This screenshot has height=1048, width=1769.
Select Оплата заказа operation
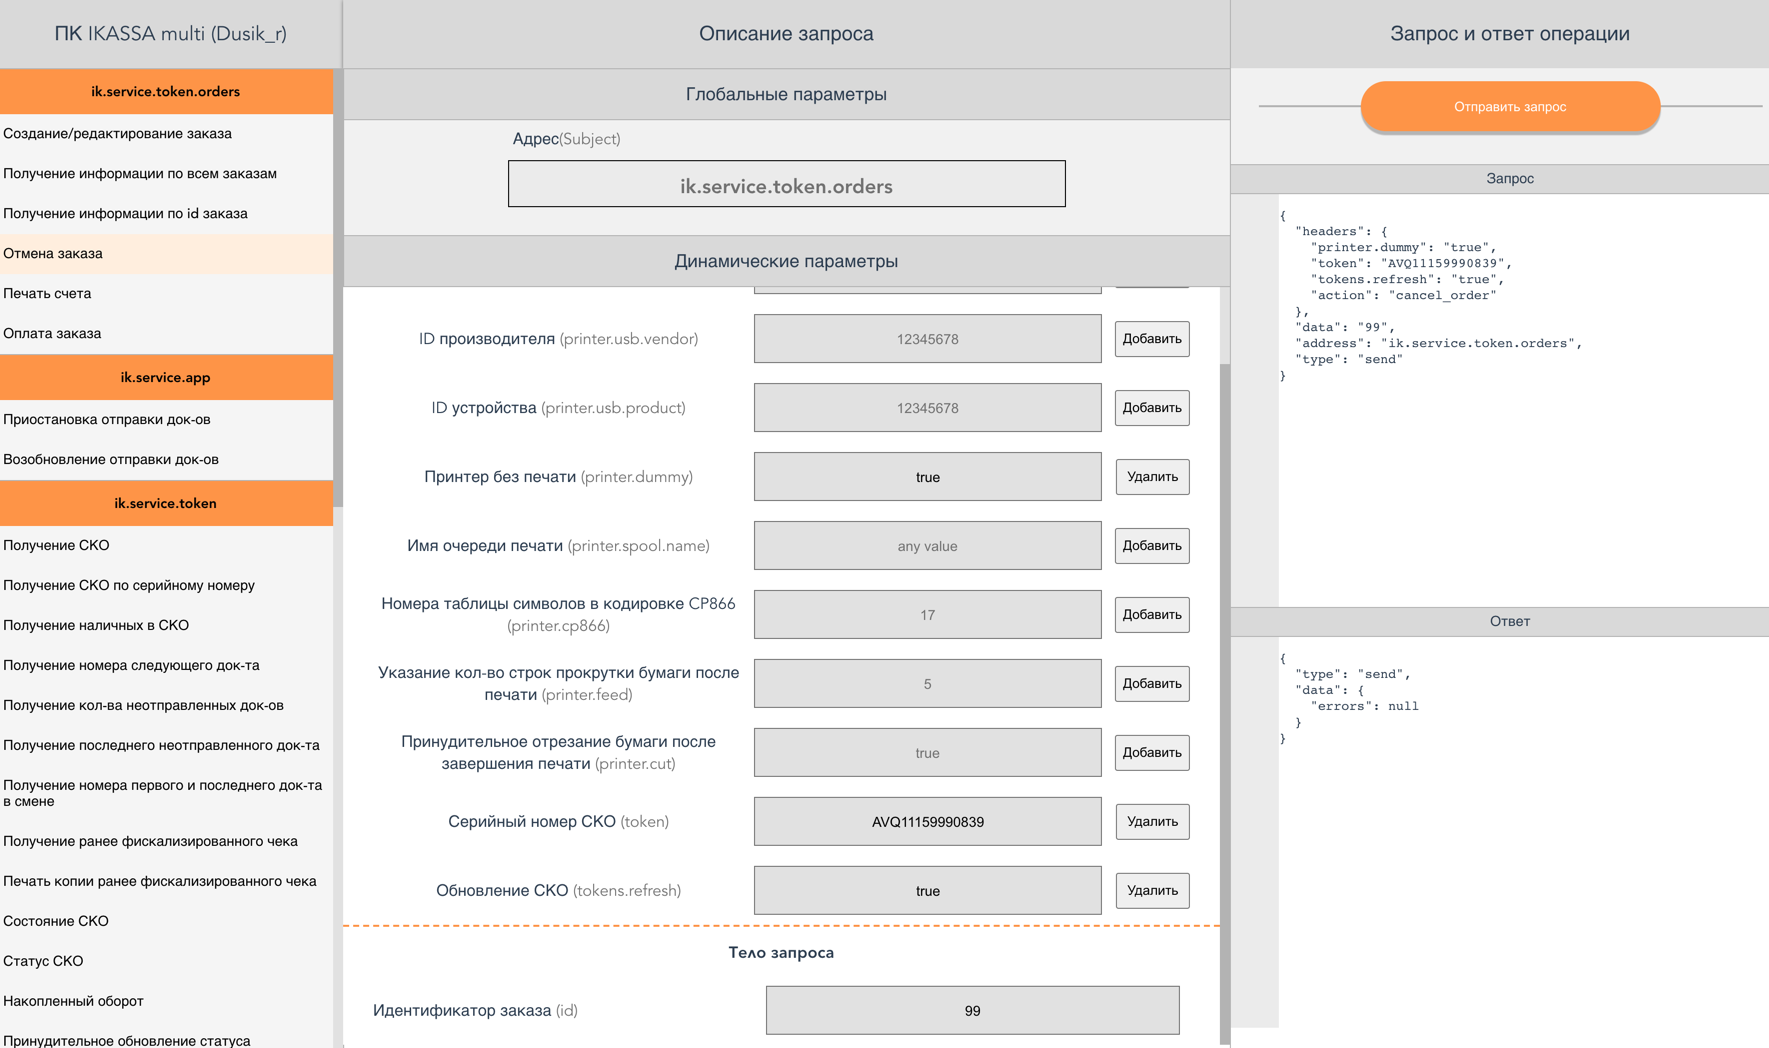coord(52,334)
